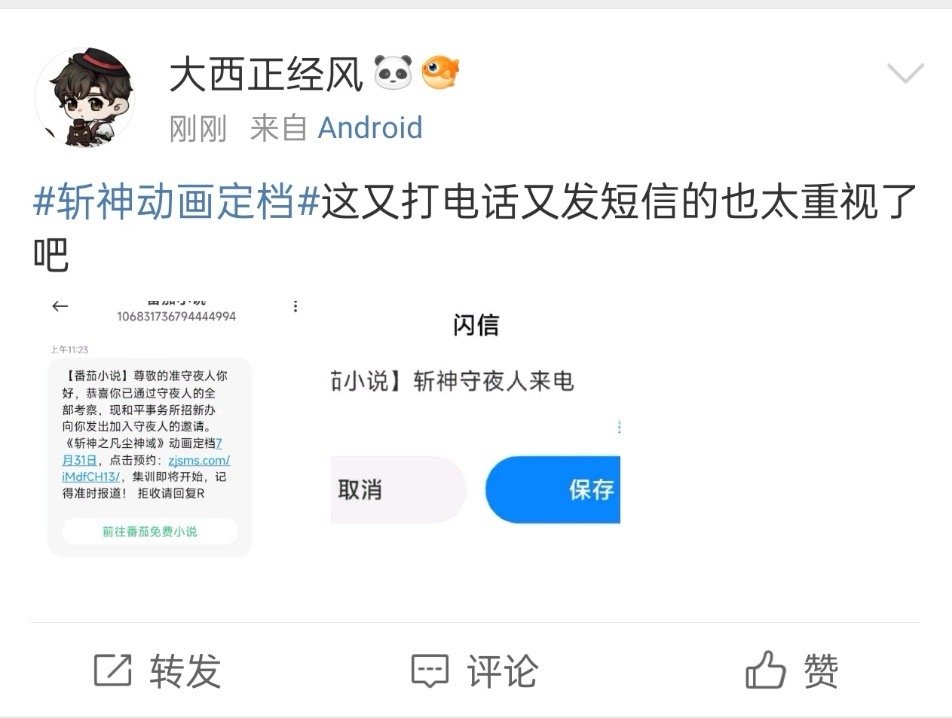Image resolution: width=952 pixels, height=718 pixels.
Task: Open the #斩神动画定档# hashtag topic
Action: [x=176, y=201]
